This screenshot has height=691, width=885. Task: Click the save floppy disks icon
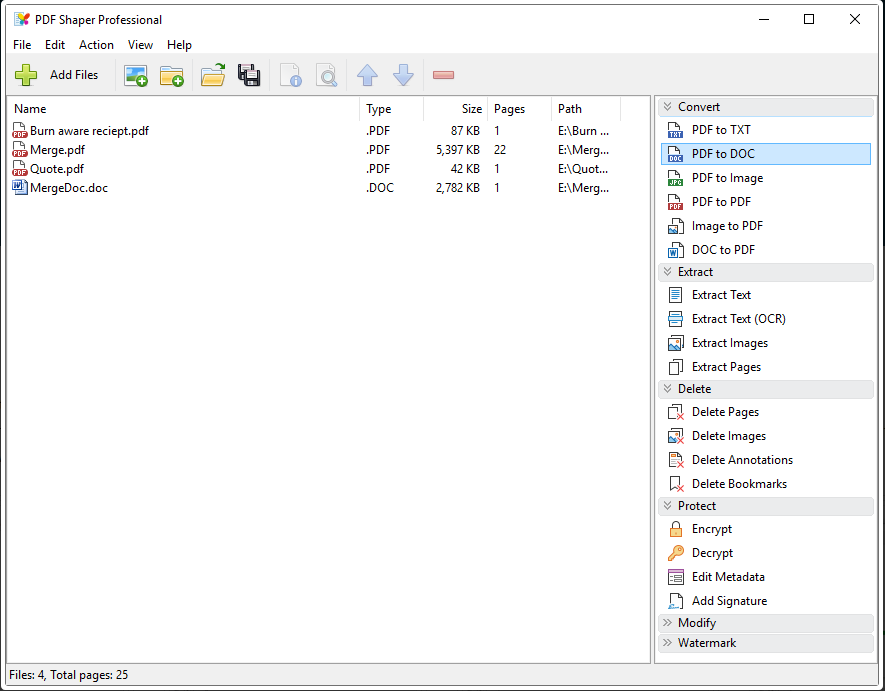tap(249, 75)
